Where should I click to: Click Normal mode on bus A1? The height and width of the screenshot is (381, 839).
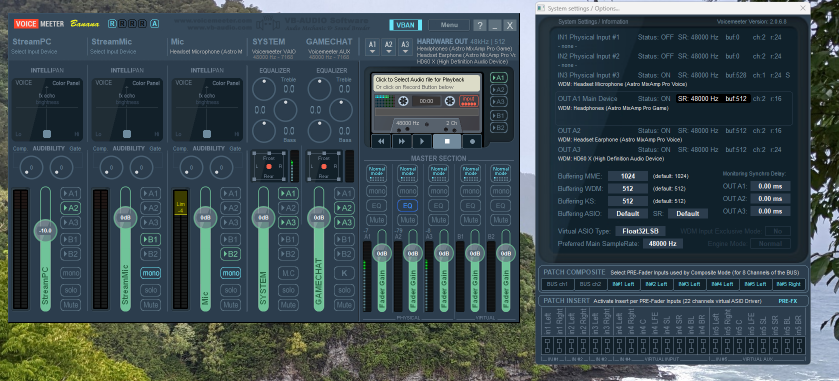coord(377,173)
